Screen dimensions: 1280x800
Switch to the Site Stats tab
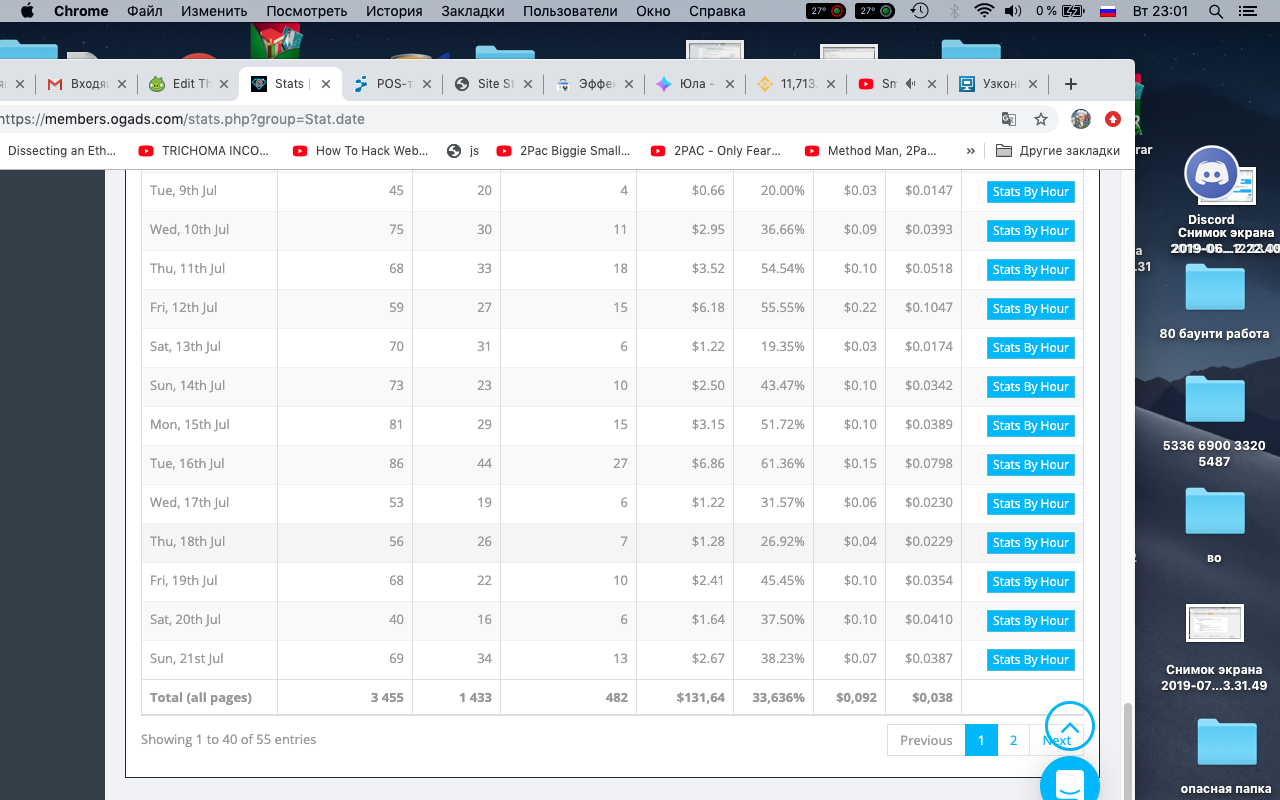coord(492,84)
